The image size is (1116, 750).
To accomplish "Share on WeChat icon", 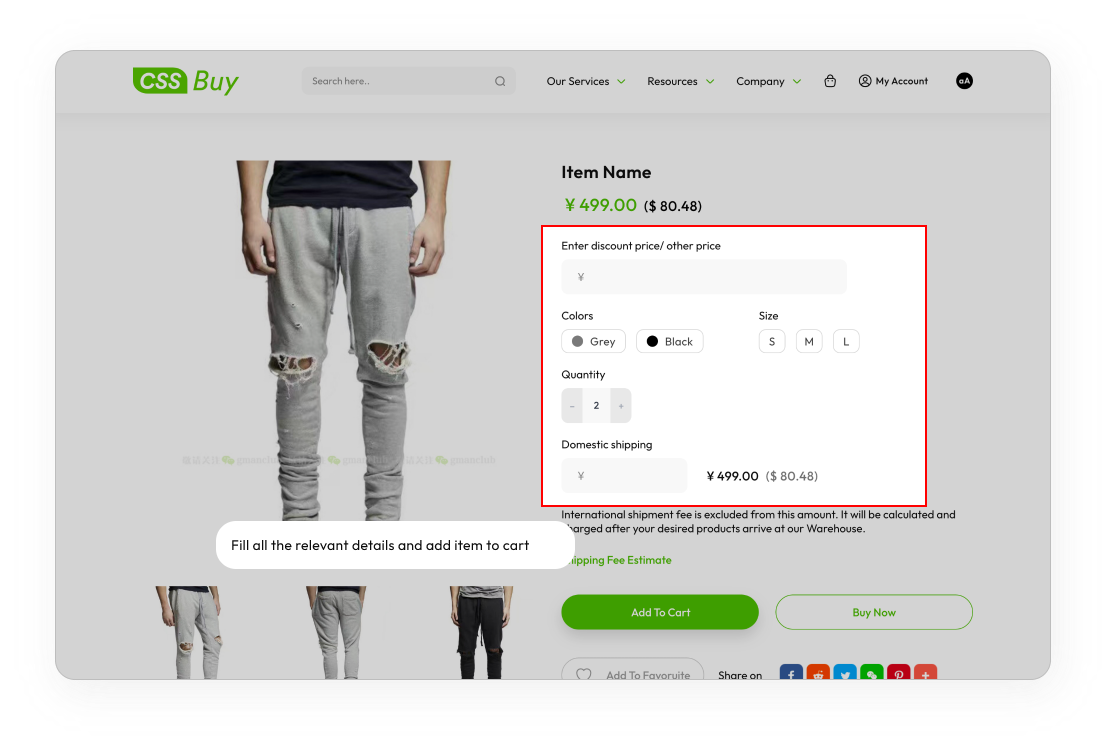I will coord(872,672).
